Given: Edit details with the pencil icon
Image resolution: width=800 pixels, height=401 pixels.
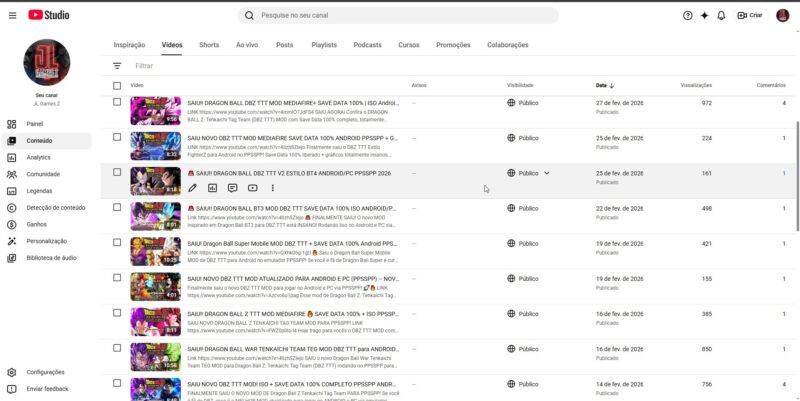Looking at the screenshot, I should pyautogui.click(x=192, y=188).
